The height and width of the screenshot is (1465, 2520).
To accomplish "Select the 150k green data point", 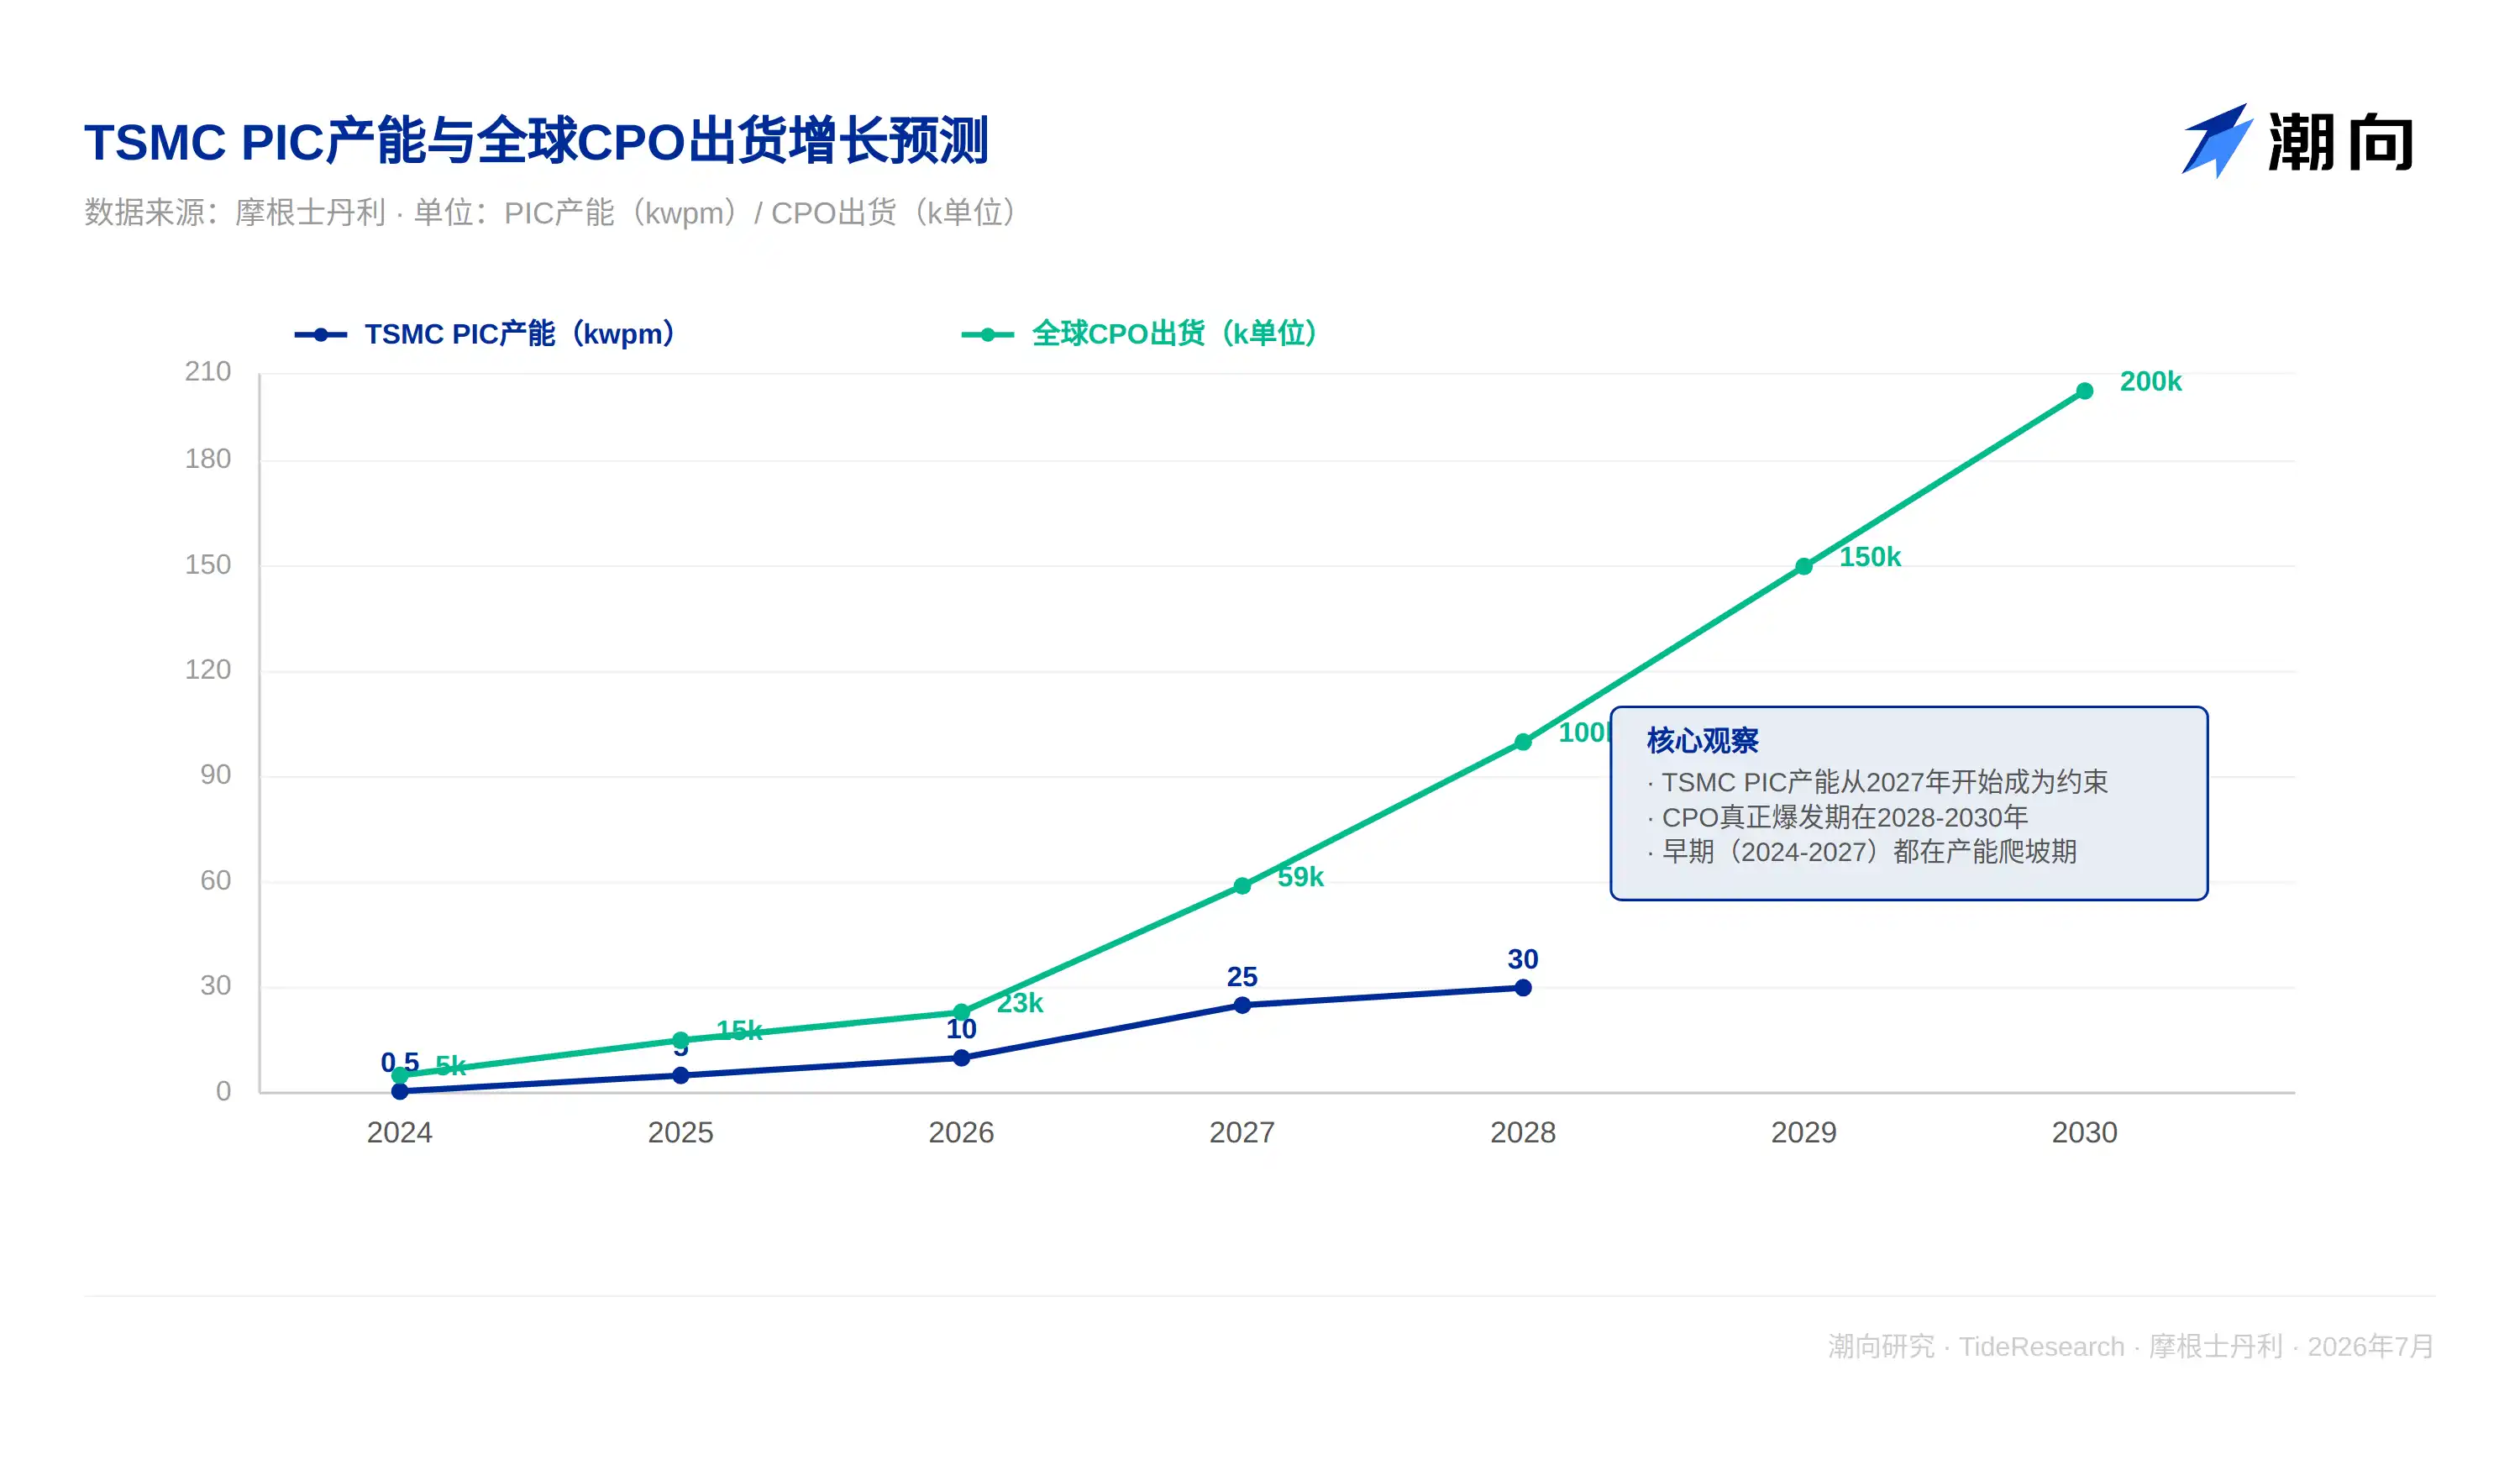I will [1803, 567].
